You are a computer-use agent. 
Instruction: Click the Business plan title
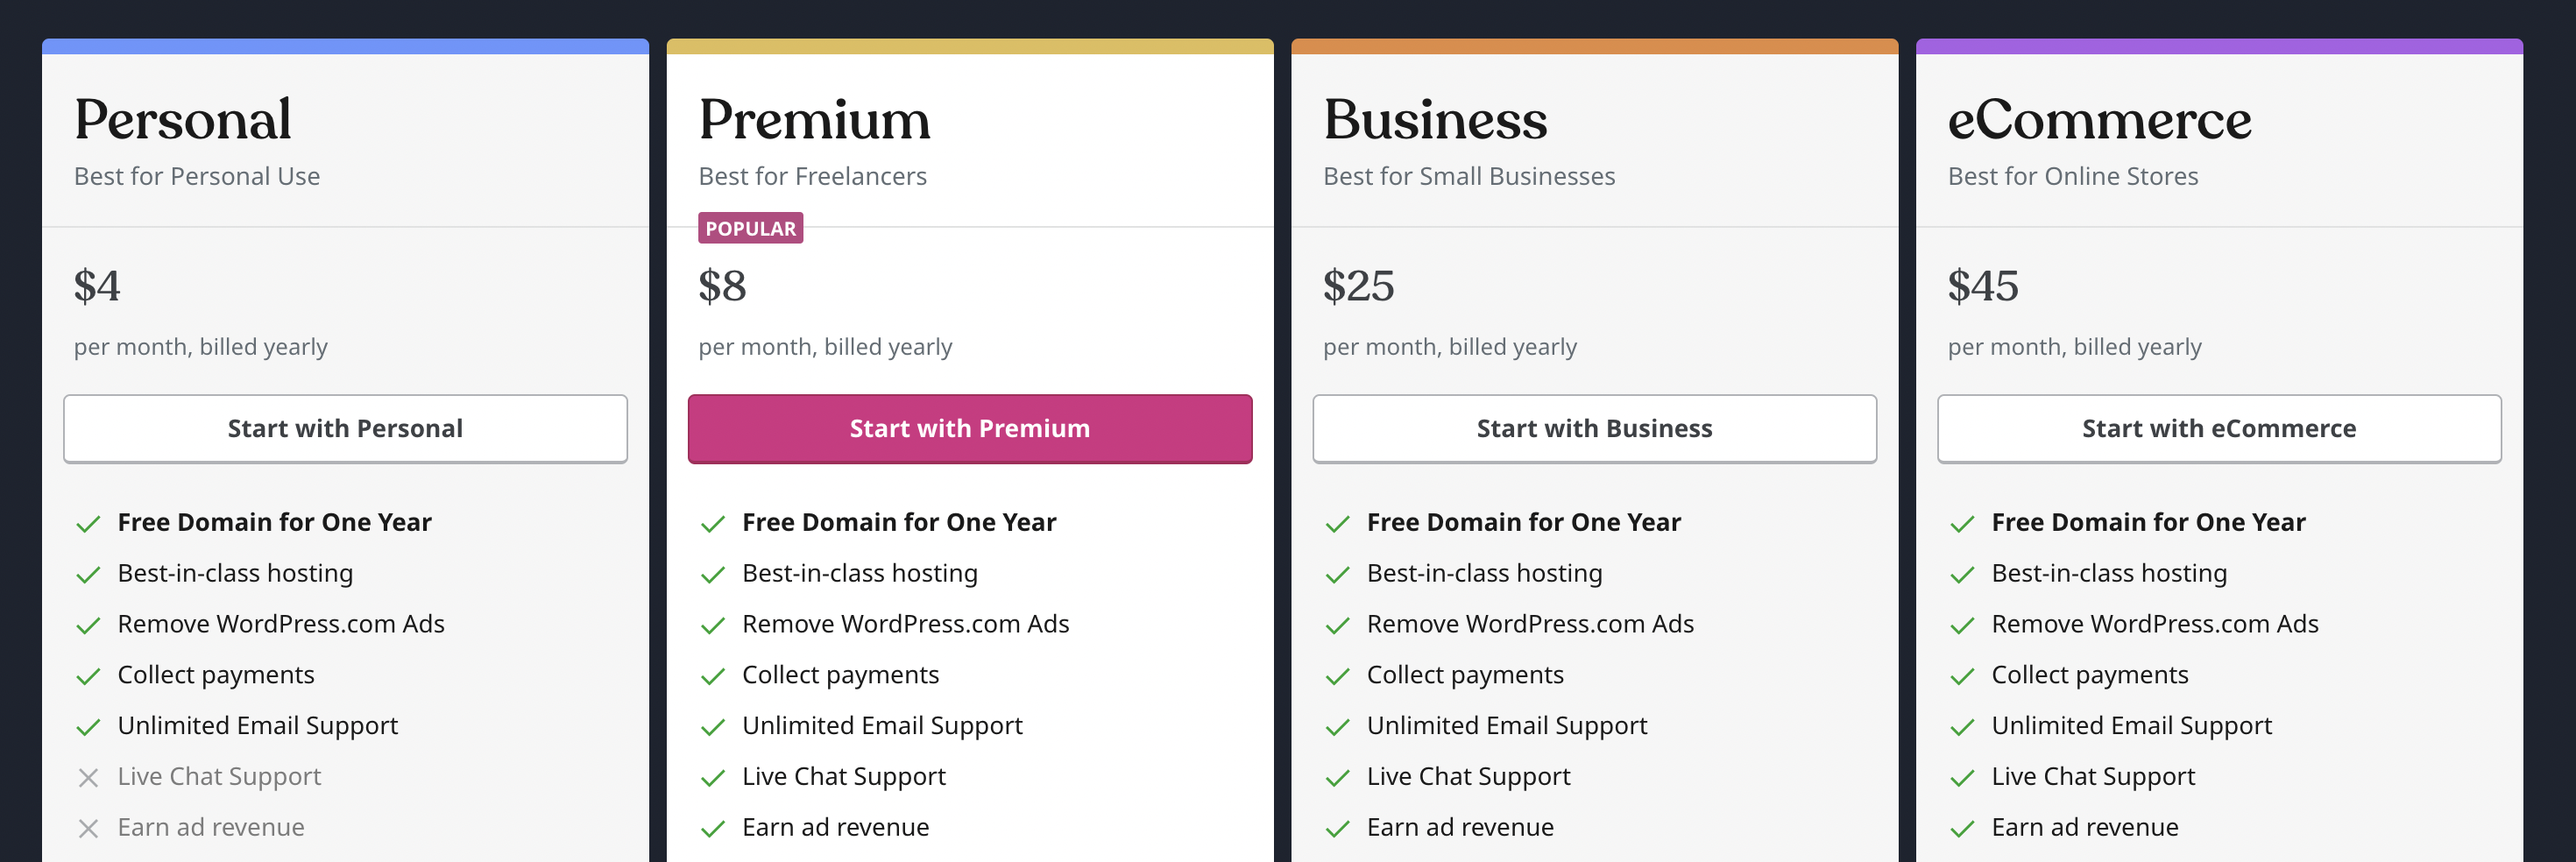click(1435, 120)
